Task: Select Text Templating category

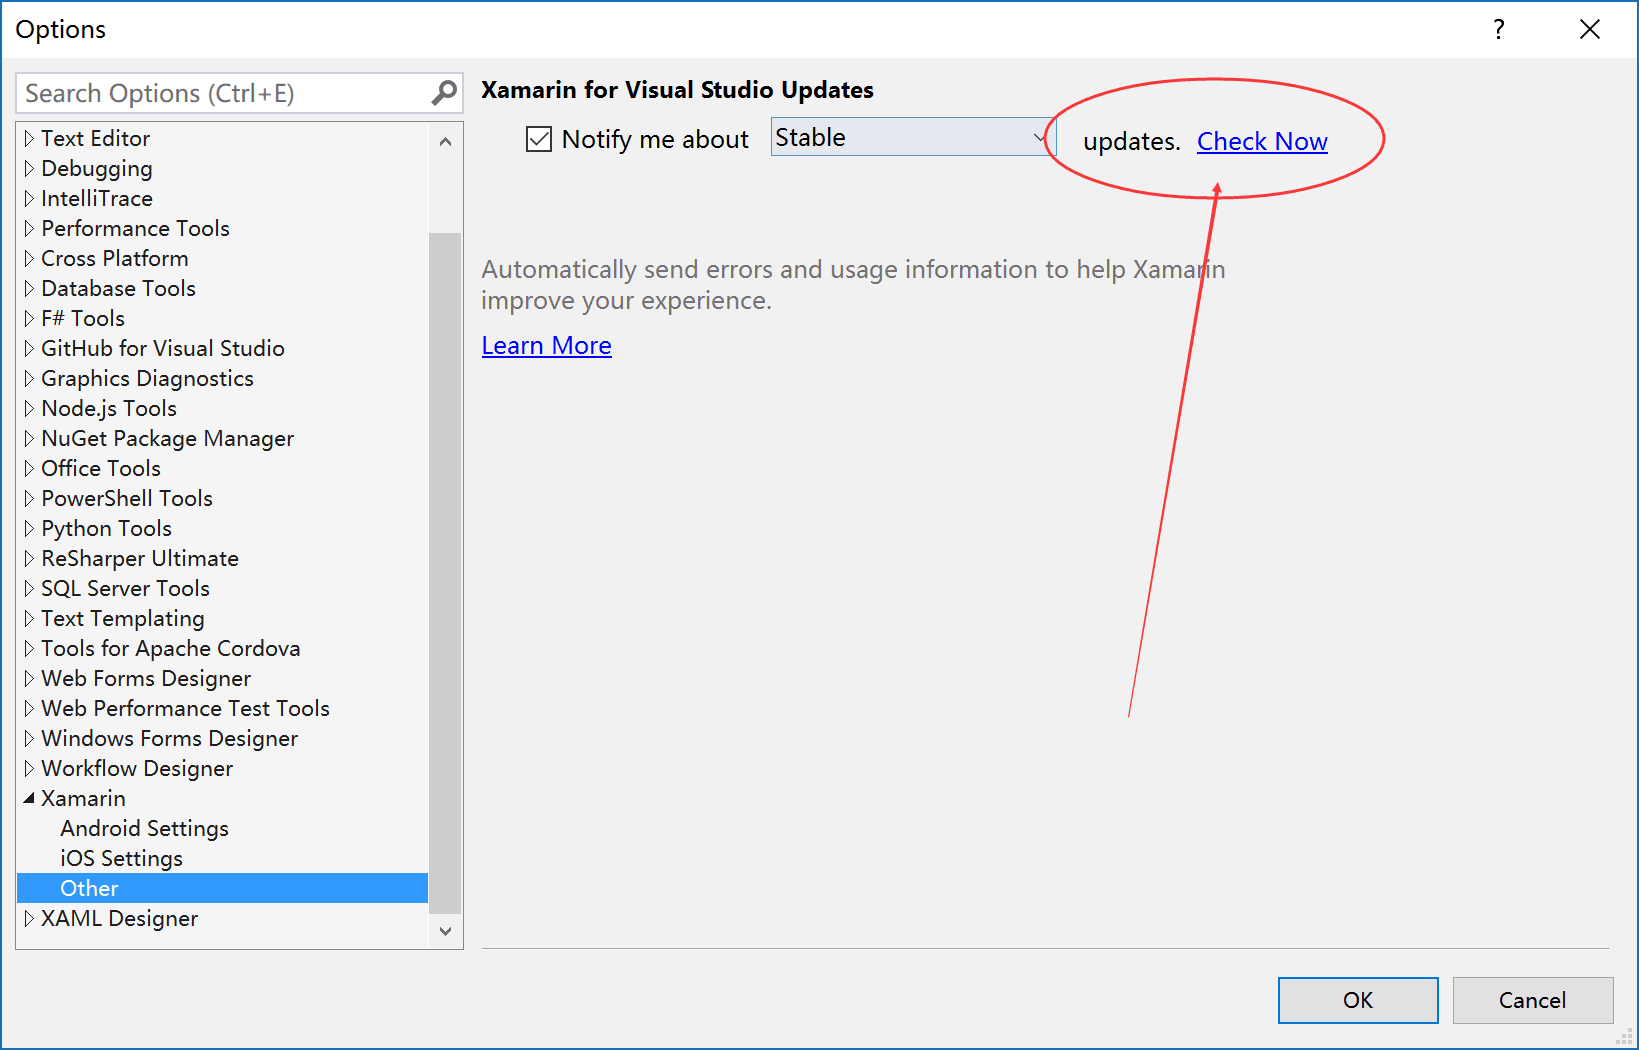Action: tap(123, 618)
